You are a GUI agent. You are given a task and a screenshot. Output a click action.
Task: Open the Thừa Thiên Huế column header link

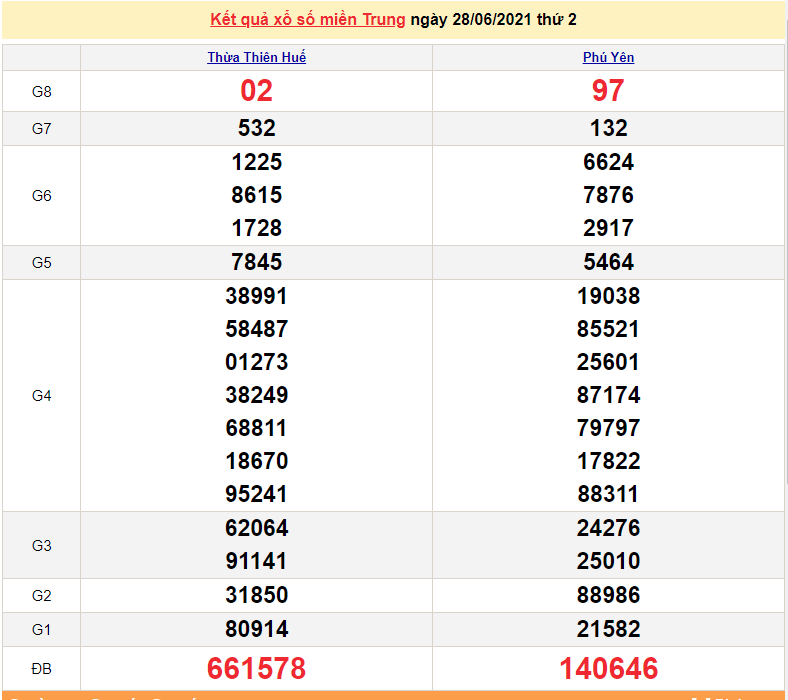tap(256, 58)
